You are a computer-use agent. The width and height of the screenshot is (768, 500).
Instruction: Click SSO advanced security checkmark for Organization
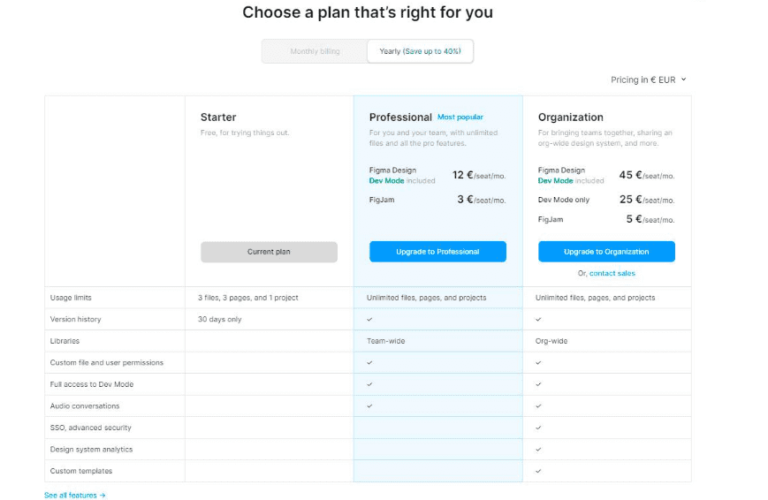click(539, 428)
